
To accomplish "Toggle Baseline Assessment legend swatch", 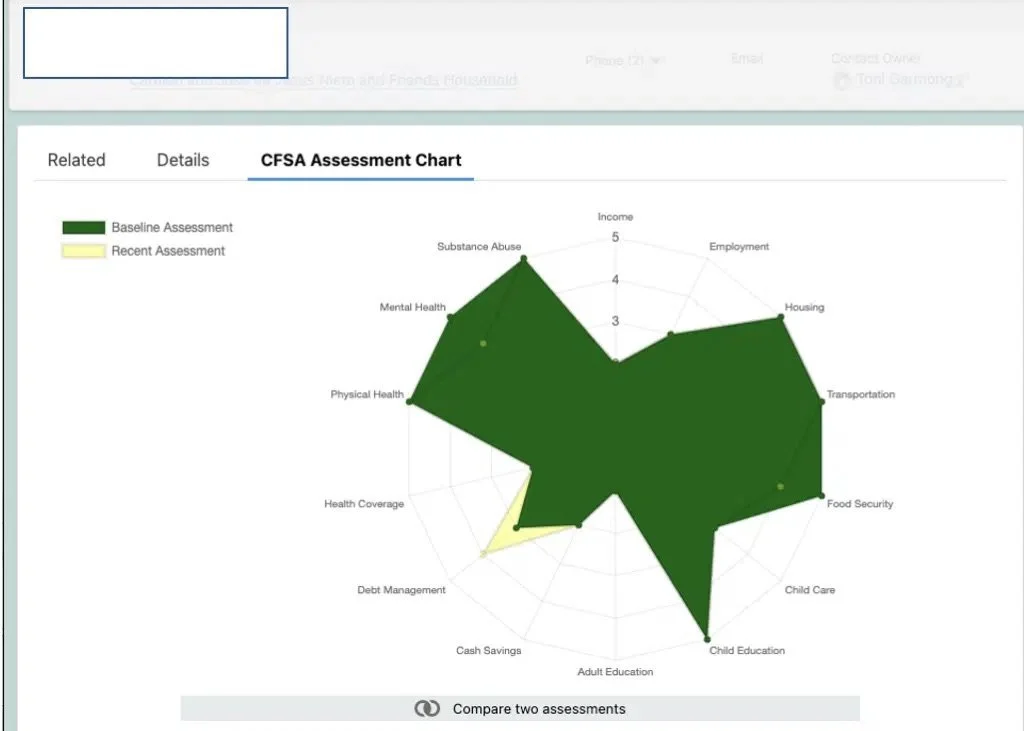I will (84, 227).
